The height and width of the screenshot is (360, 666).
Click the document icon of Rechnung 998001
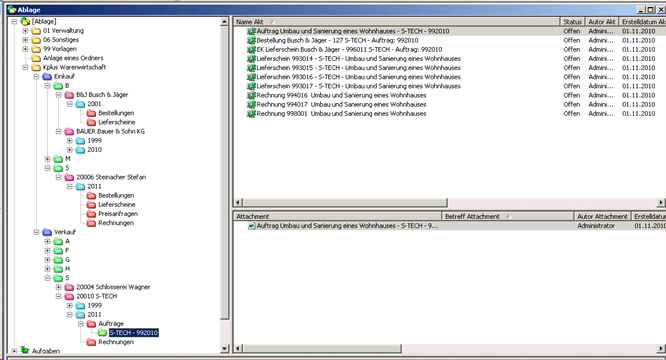251,114
